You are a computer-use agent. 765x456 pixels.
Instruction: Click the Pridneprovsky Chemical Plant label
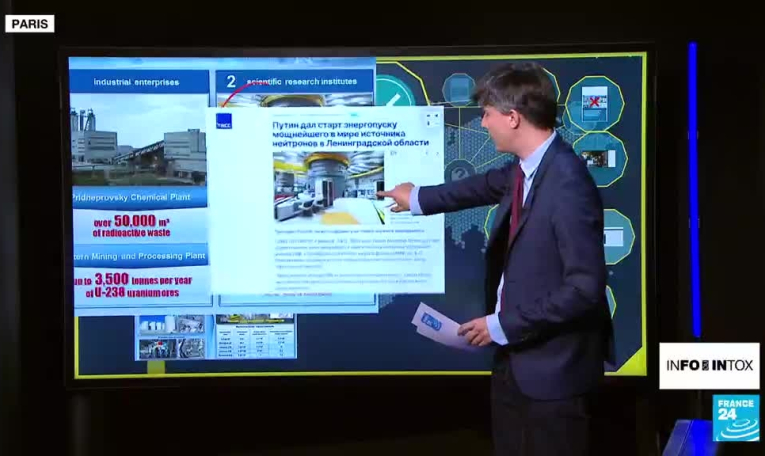(139, 198)
